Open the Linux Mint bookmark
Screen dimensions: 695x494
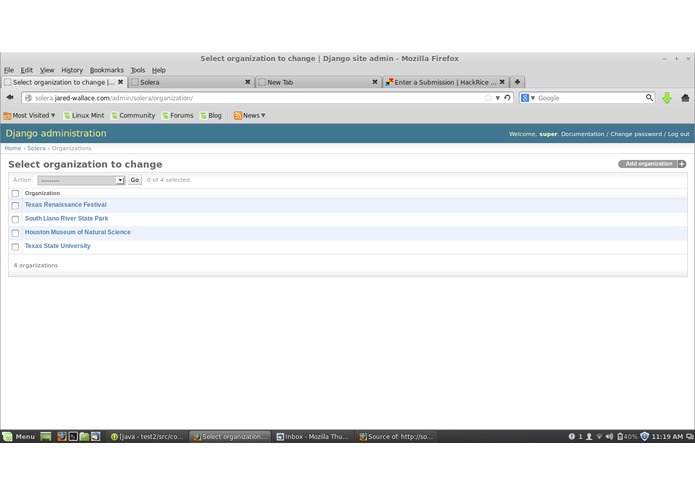click(84, 115)
